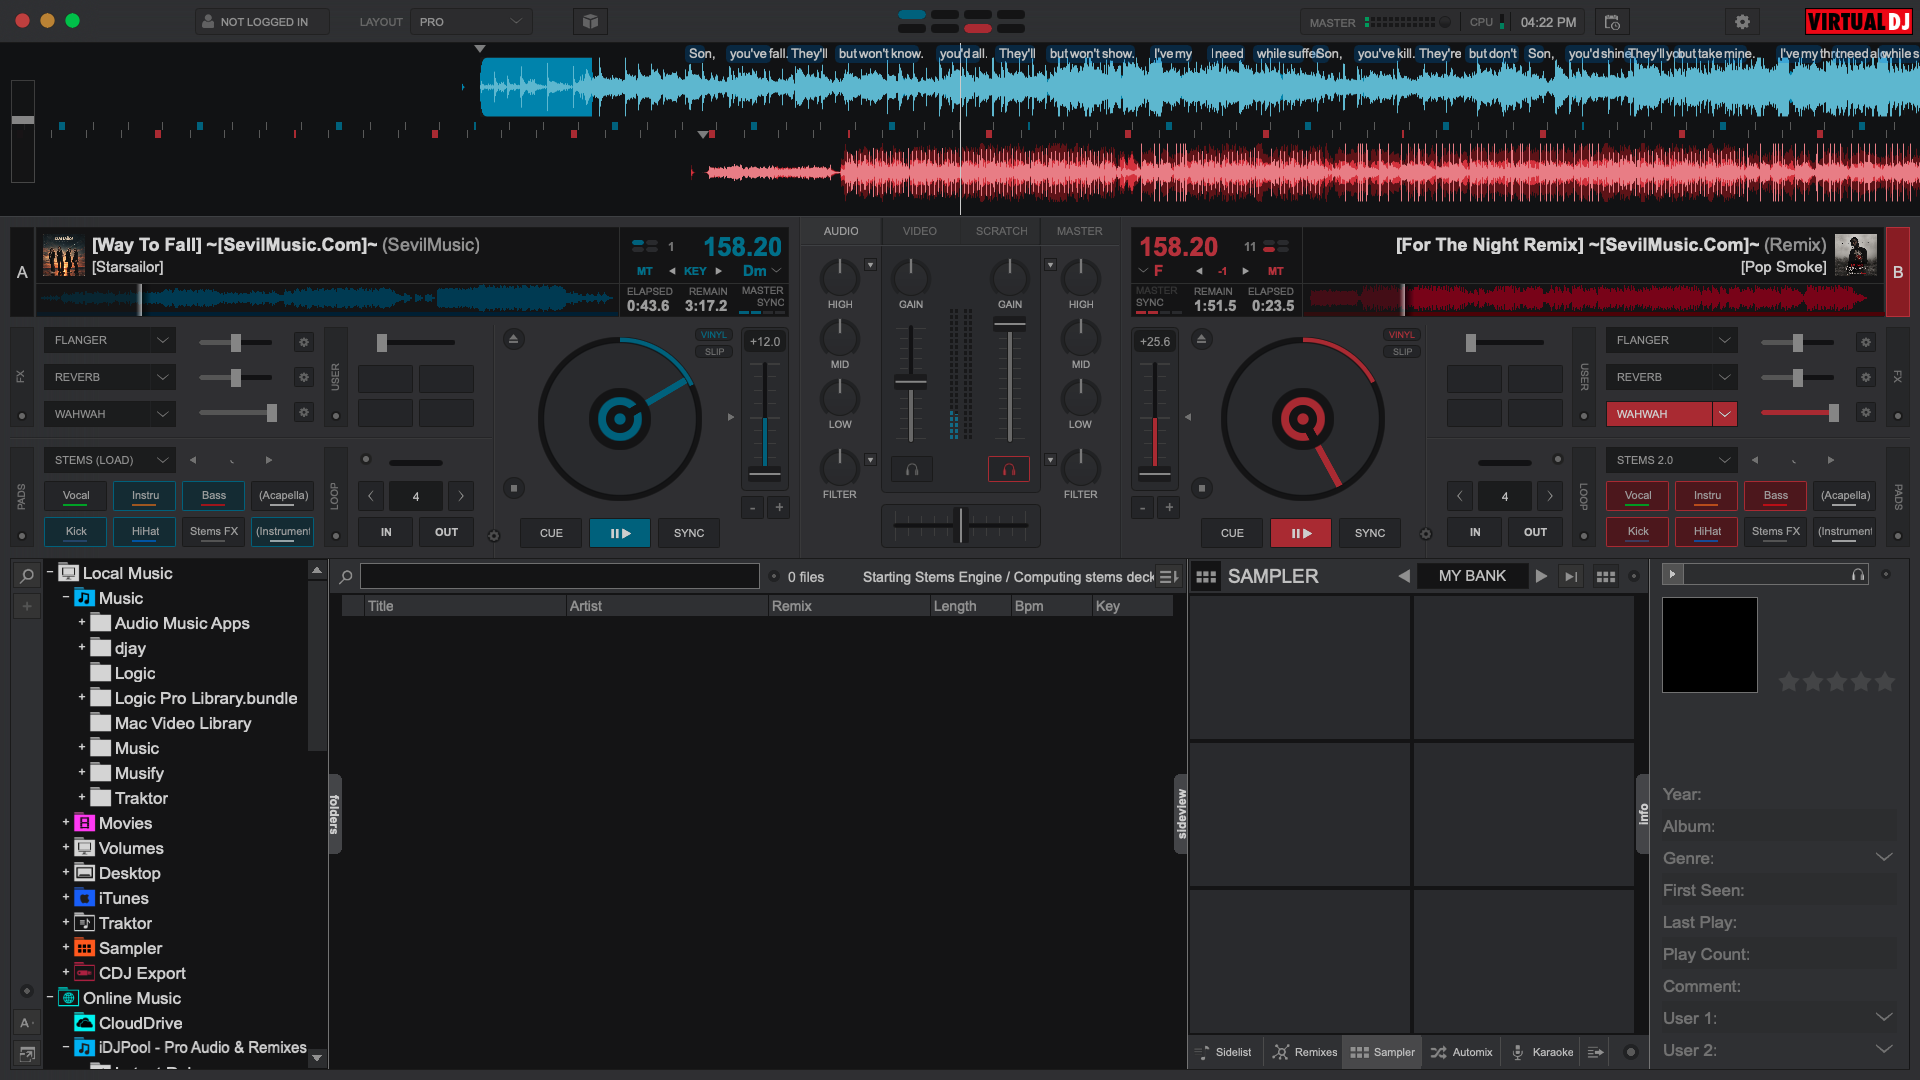This screenshot has height=1080, width=1920.
Task: Expand the Audio Music Apps folder
Action: coord(82,623)
